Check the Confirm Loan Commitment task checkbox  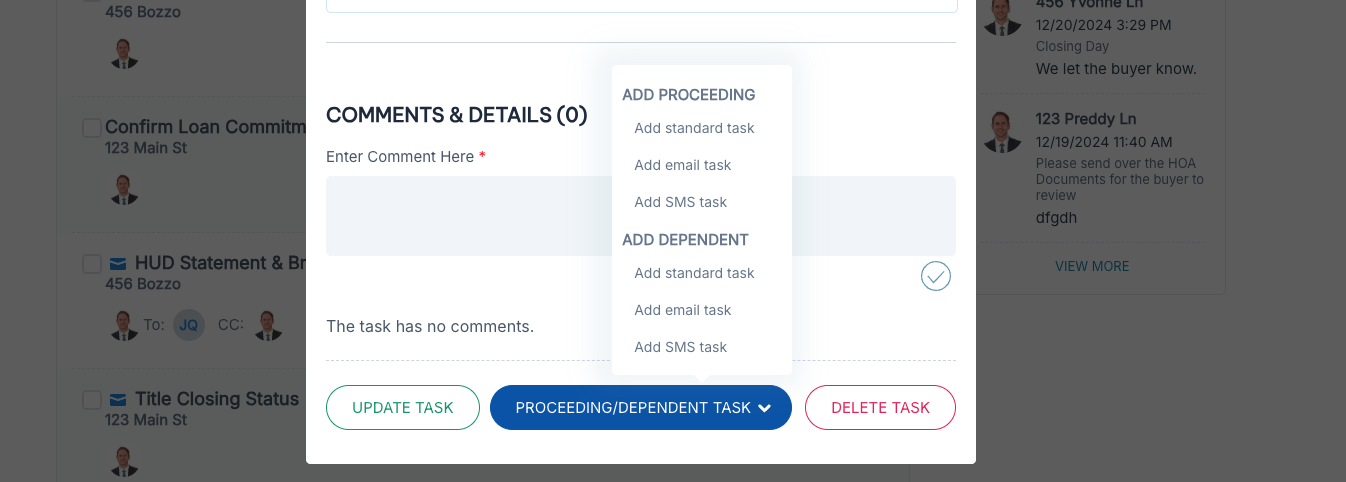[92, 128]
